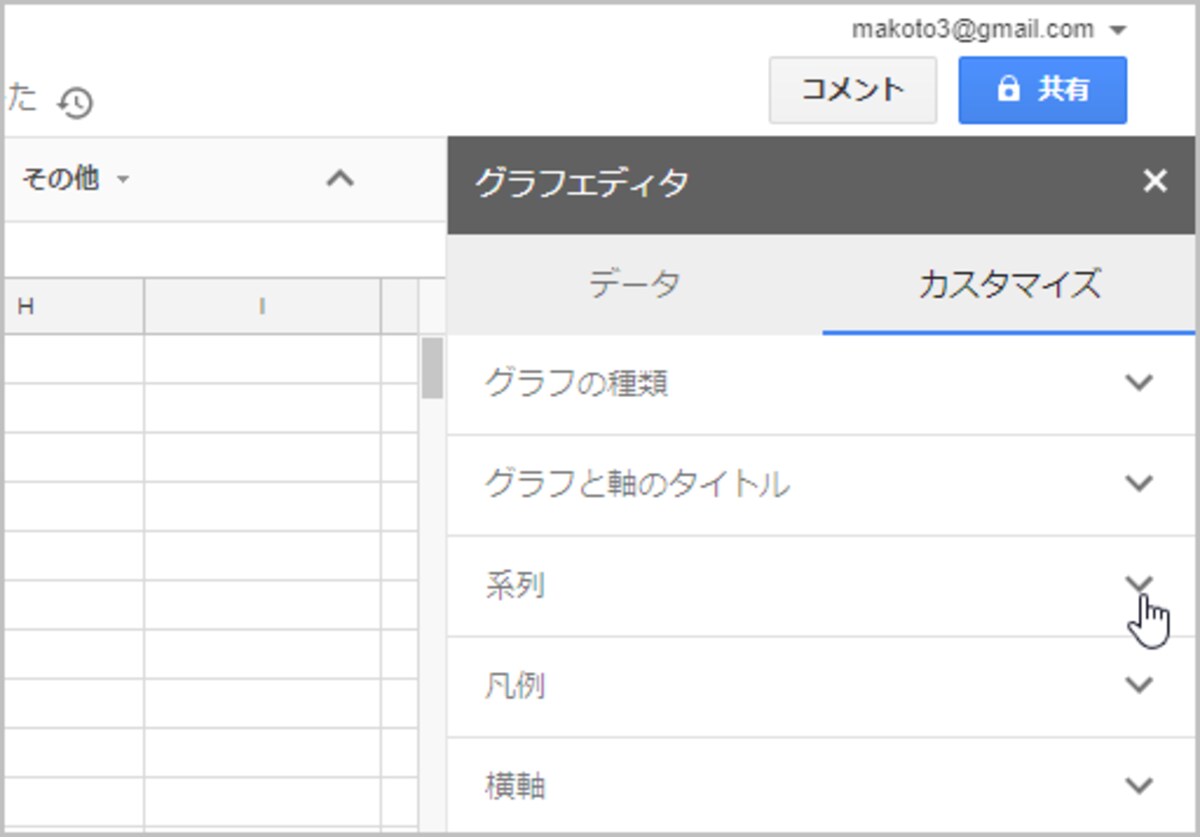Expand the 凡例 section
Screen dimensions: 1200x837
pos(821,687)
